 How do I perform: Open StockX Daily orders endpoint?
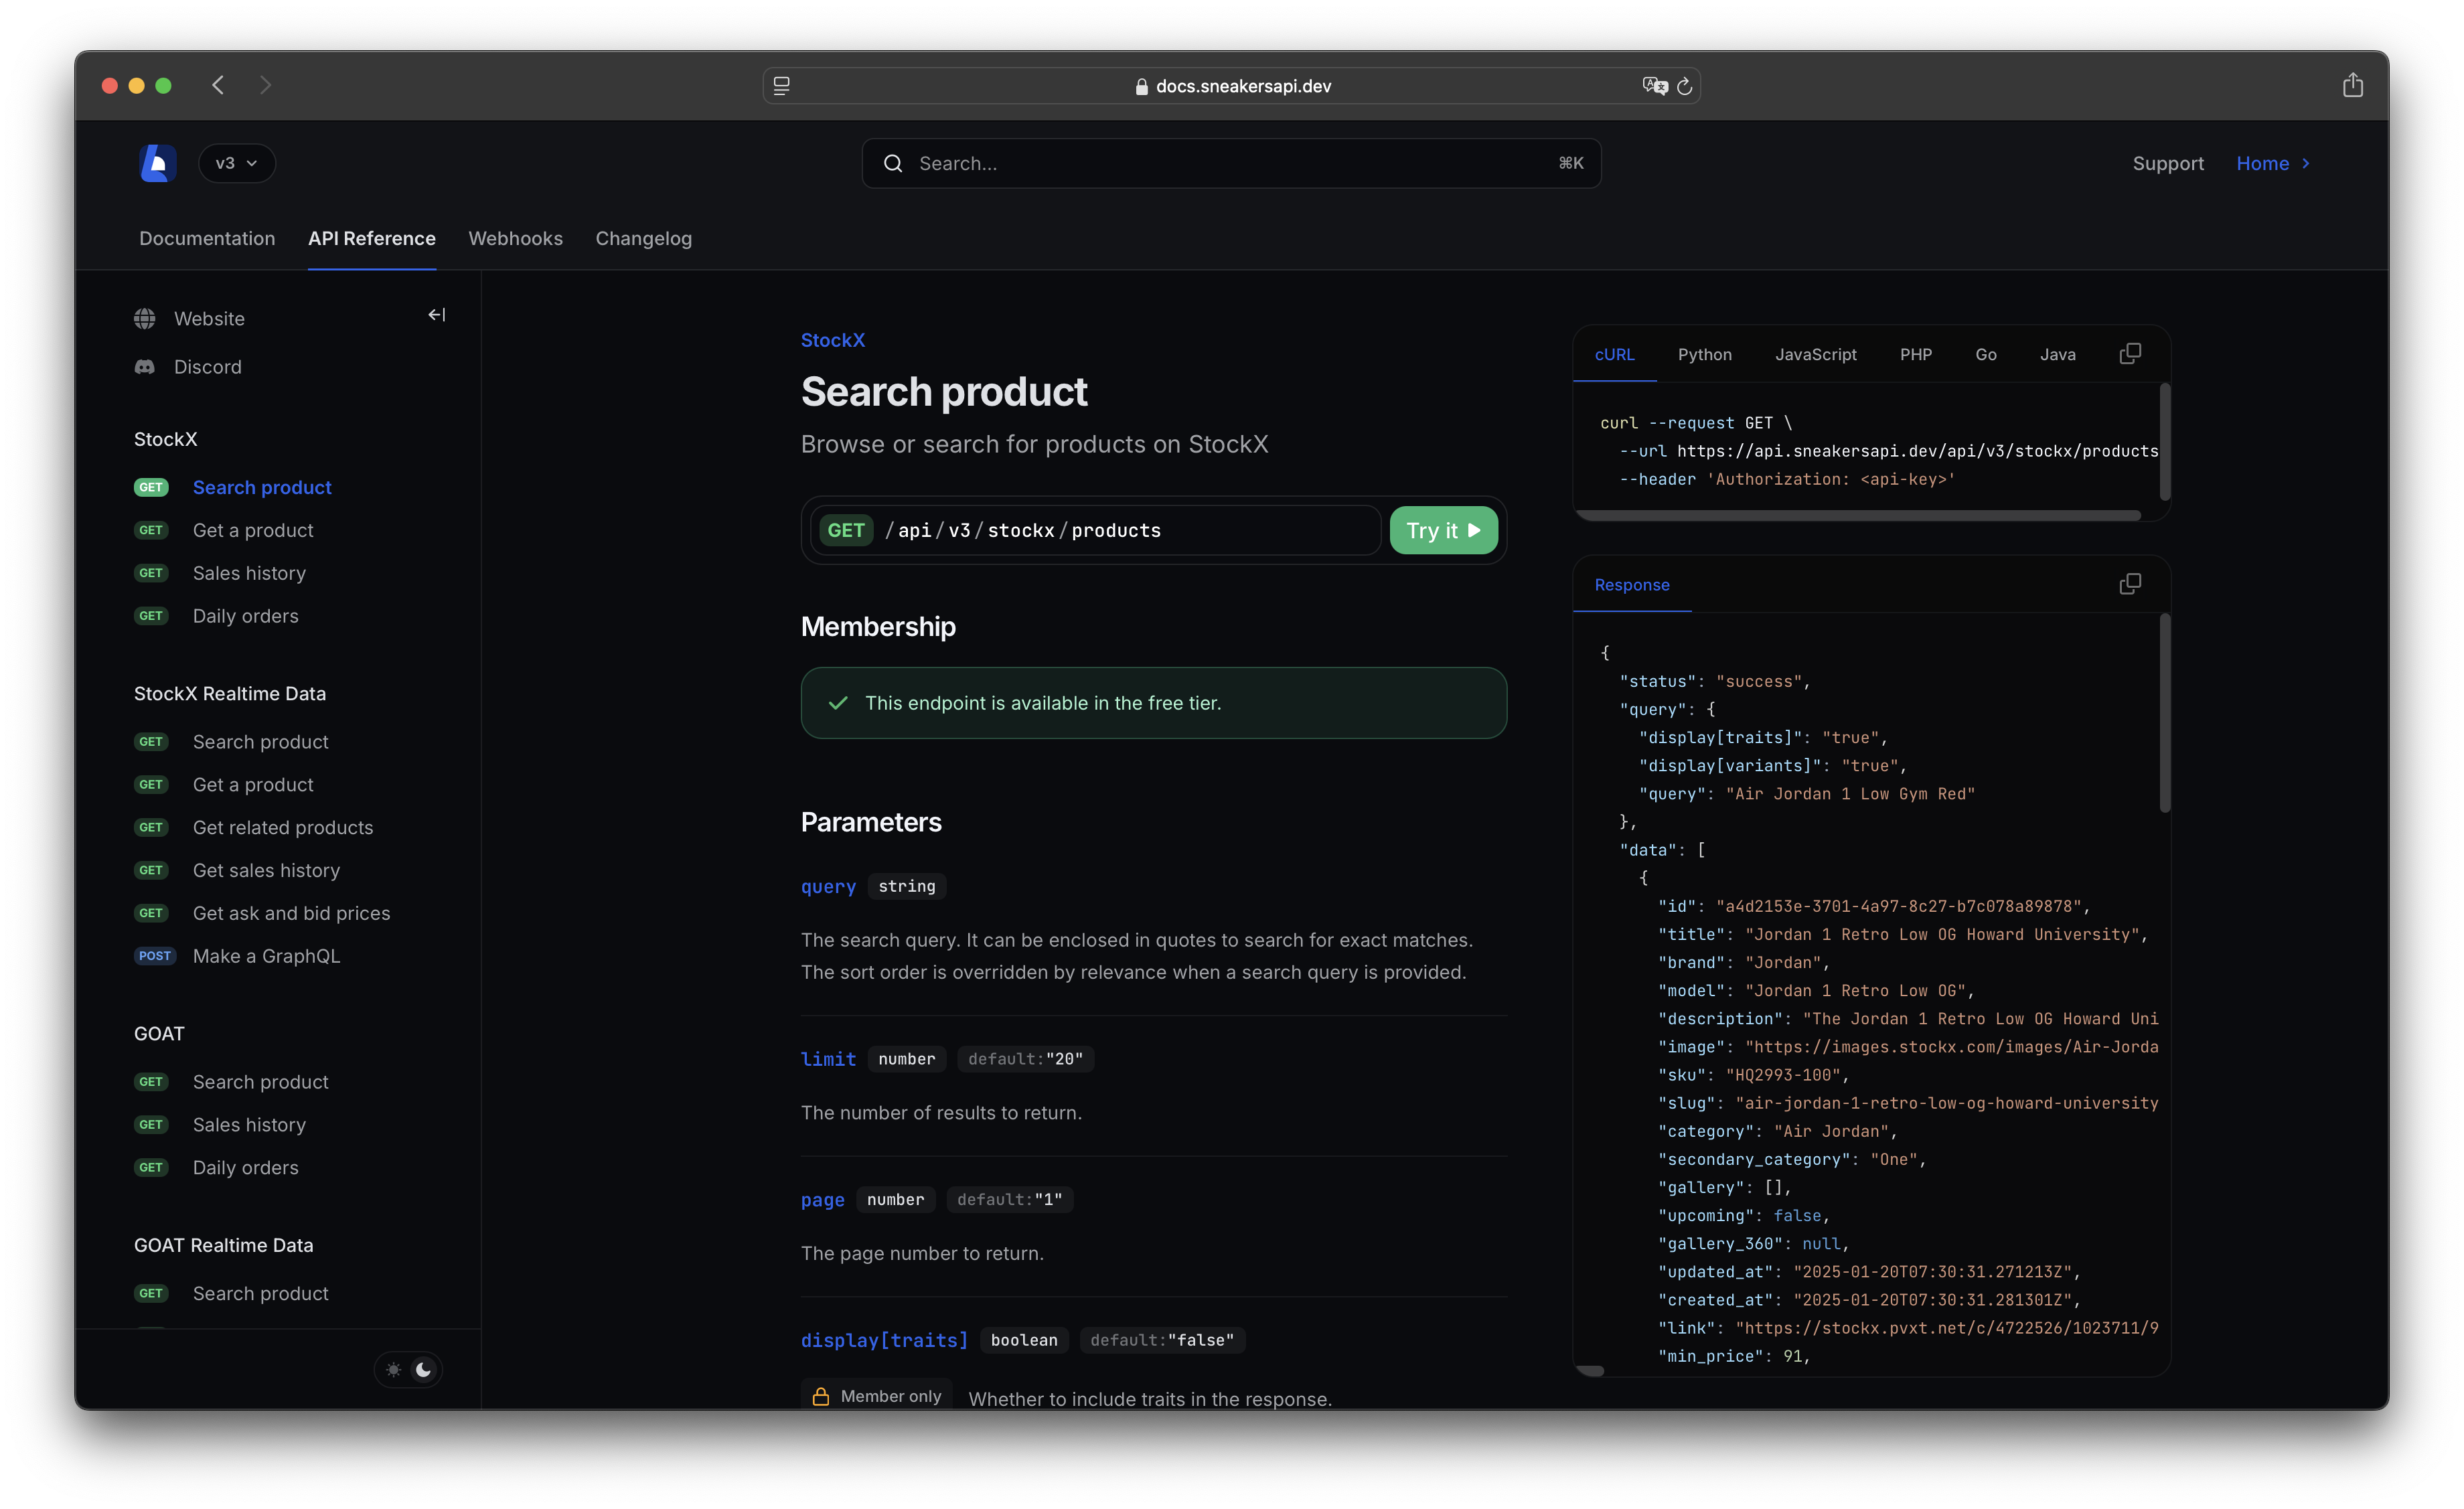coord(245,616)
